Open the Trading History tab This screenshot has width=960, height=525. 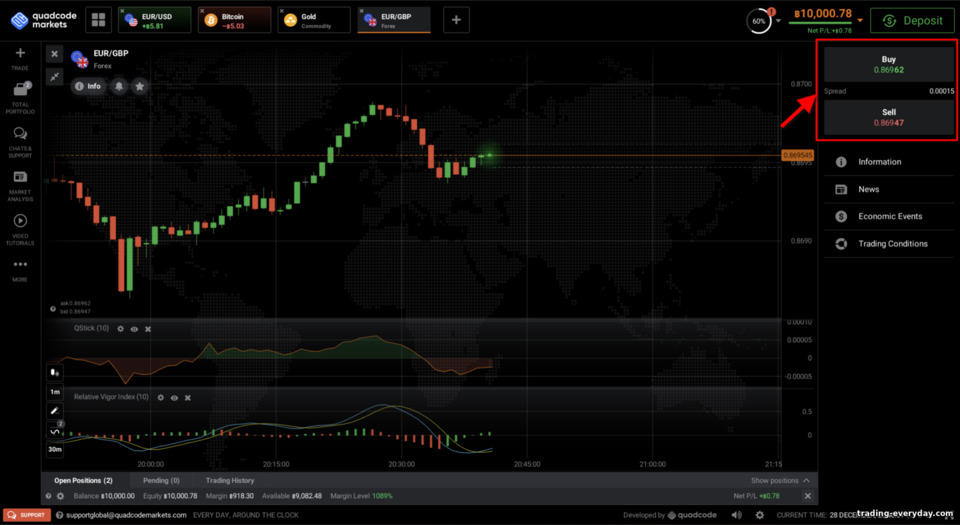click(x=230, y=480)
